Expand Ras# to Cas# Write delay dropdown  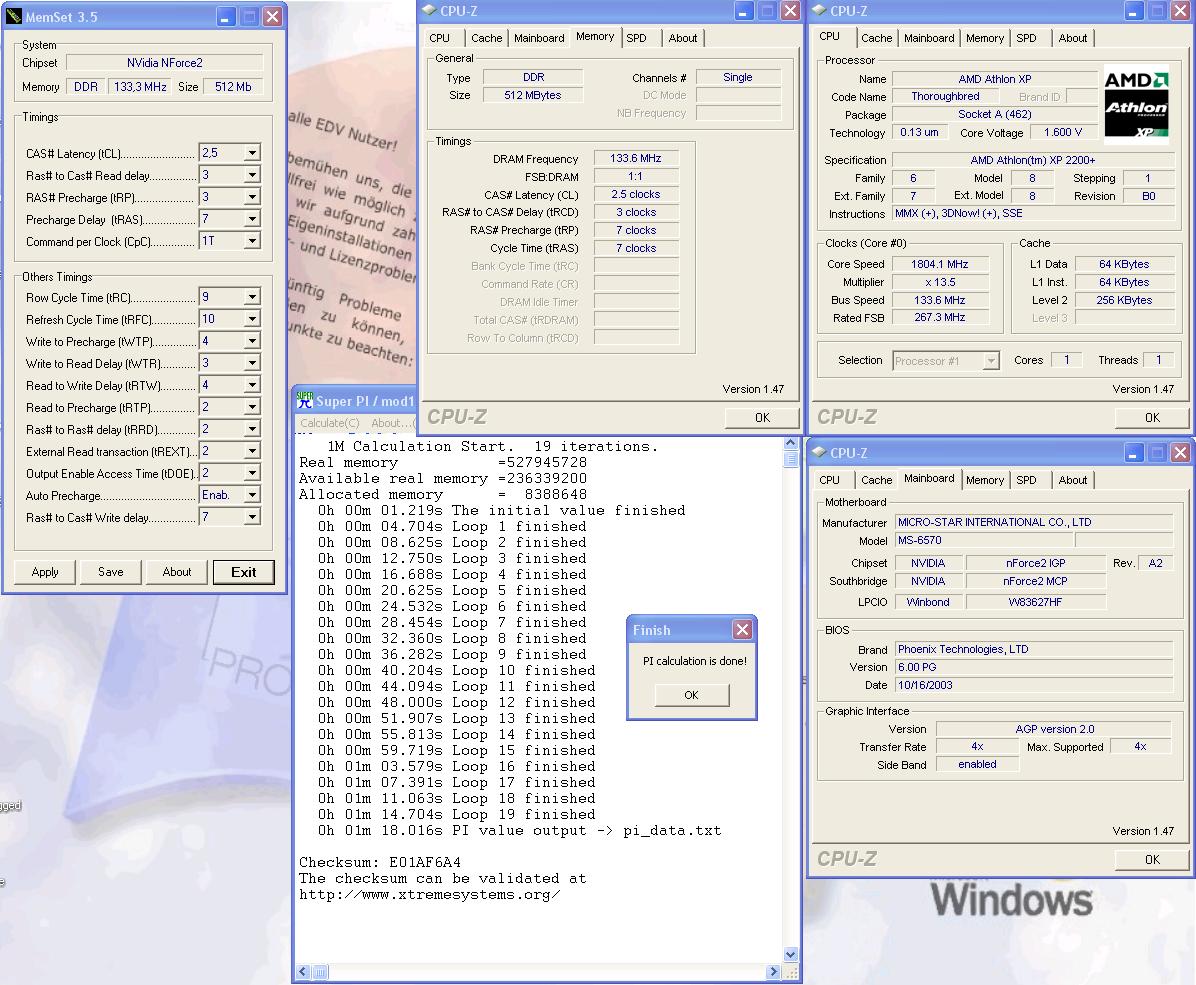252,517
